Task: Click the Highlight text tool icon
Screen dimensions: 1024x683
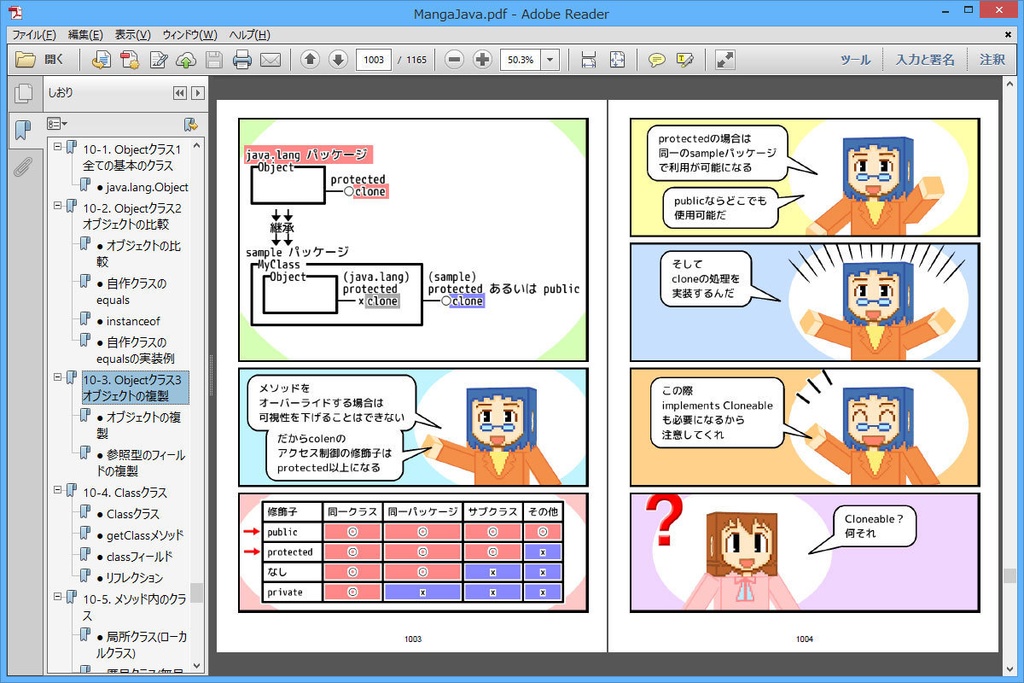Action: 685,59
